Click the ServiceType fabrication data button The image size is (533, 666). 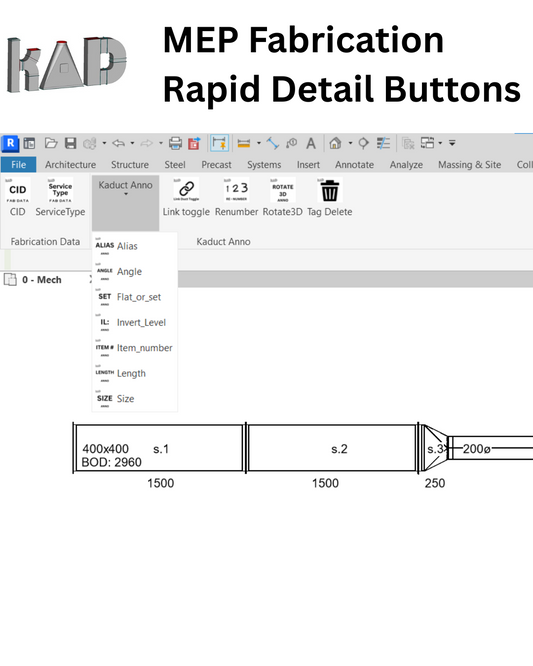coord(60,197)
